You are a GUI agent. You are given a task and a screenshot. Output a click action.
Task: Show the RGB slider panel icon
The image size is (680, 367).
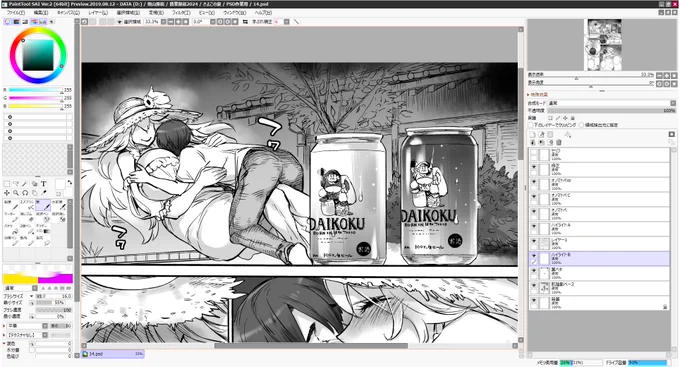point(16,22)
